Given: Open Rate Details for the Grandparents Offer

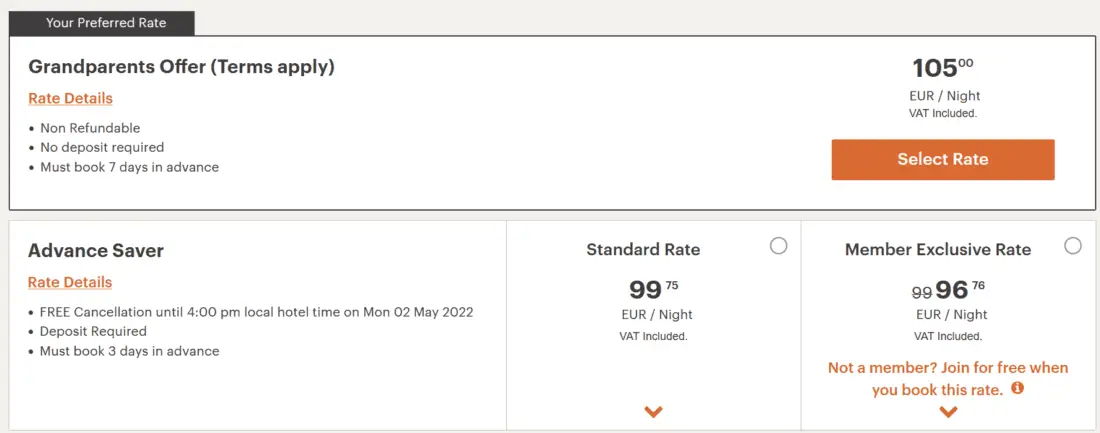Looking at the screenshot, I should (70, 98).
